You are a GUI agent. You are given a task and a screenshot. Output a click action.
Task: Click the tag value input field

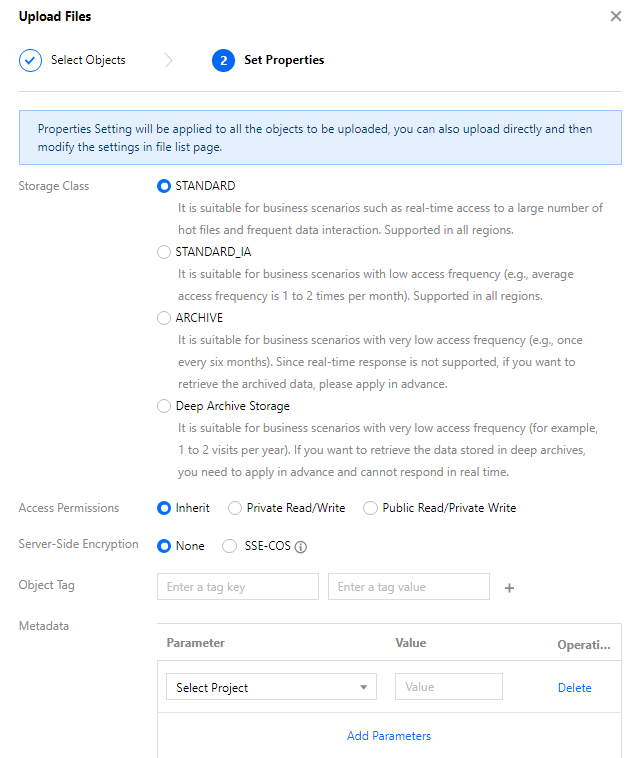click(x=408, y=587)
